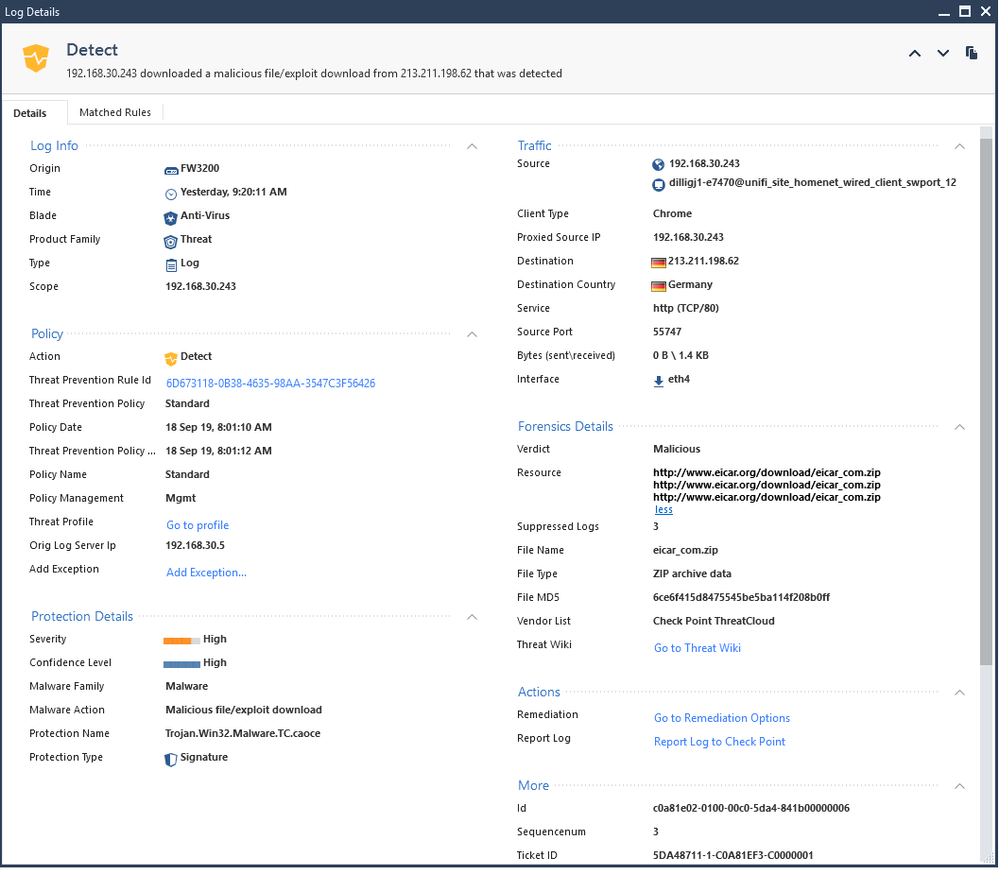The width and height of the screenshot is (999, 871).
Task: Collapse the Traffic section
Action: click(x=960, y=146)
